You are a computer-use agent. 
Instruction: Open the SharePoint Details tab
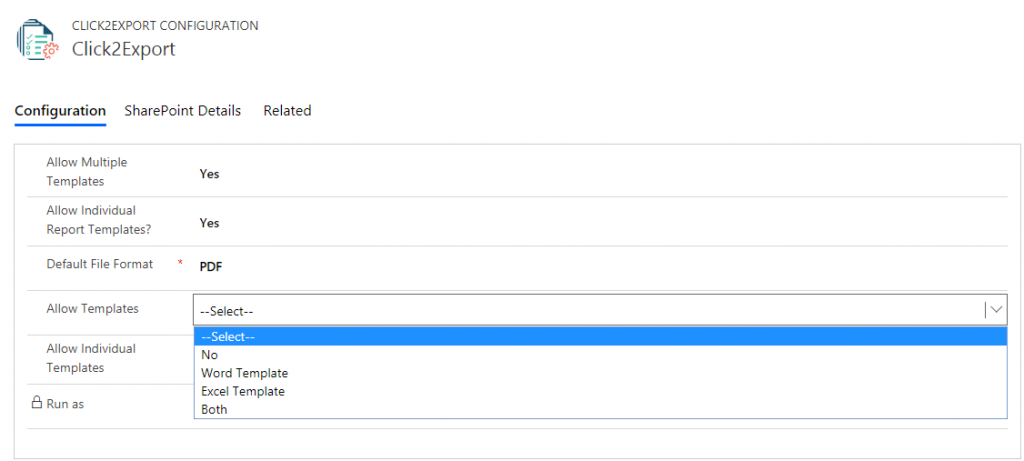(183, 111)
